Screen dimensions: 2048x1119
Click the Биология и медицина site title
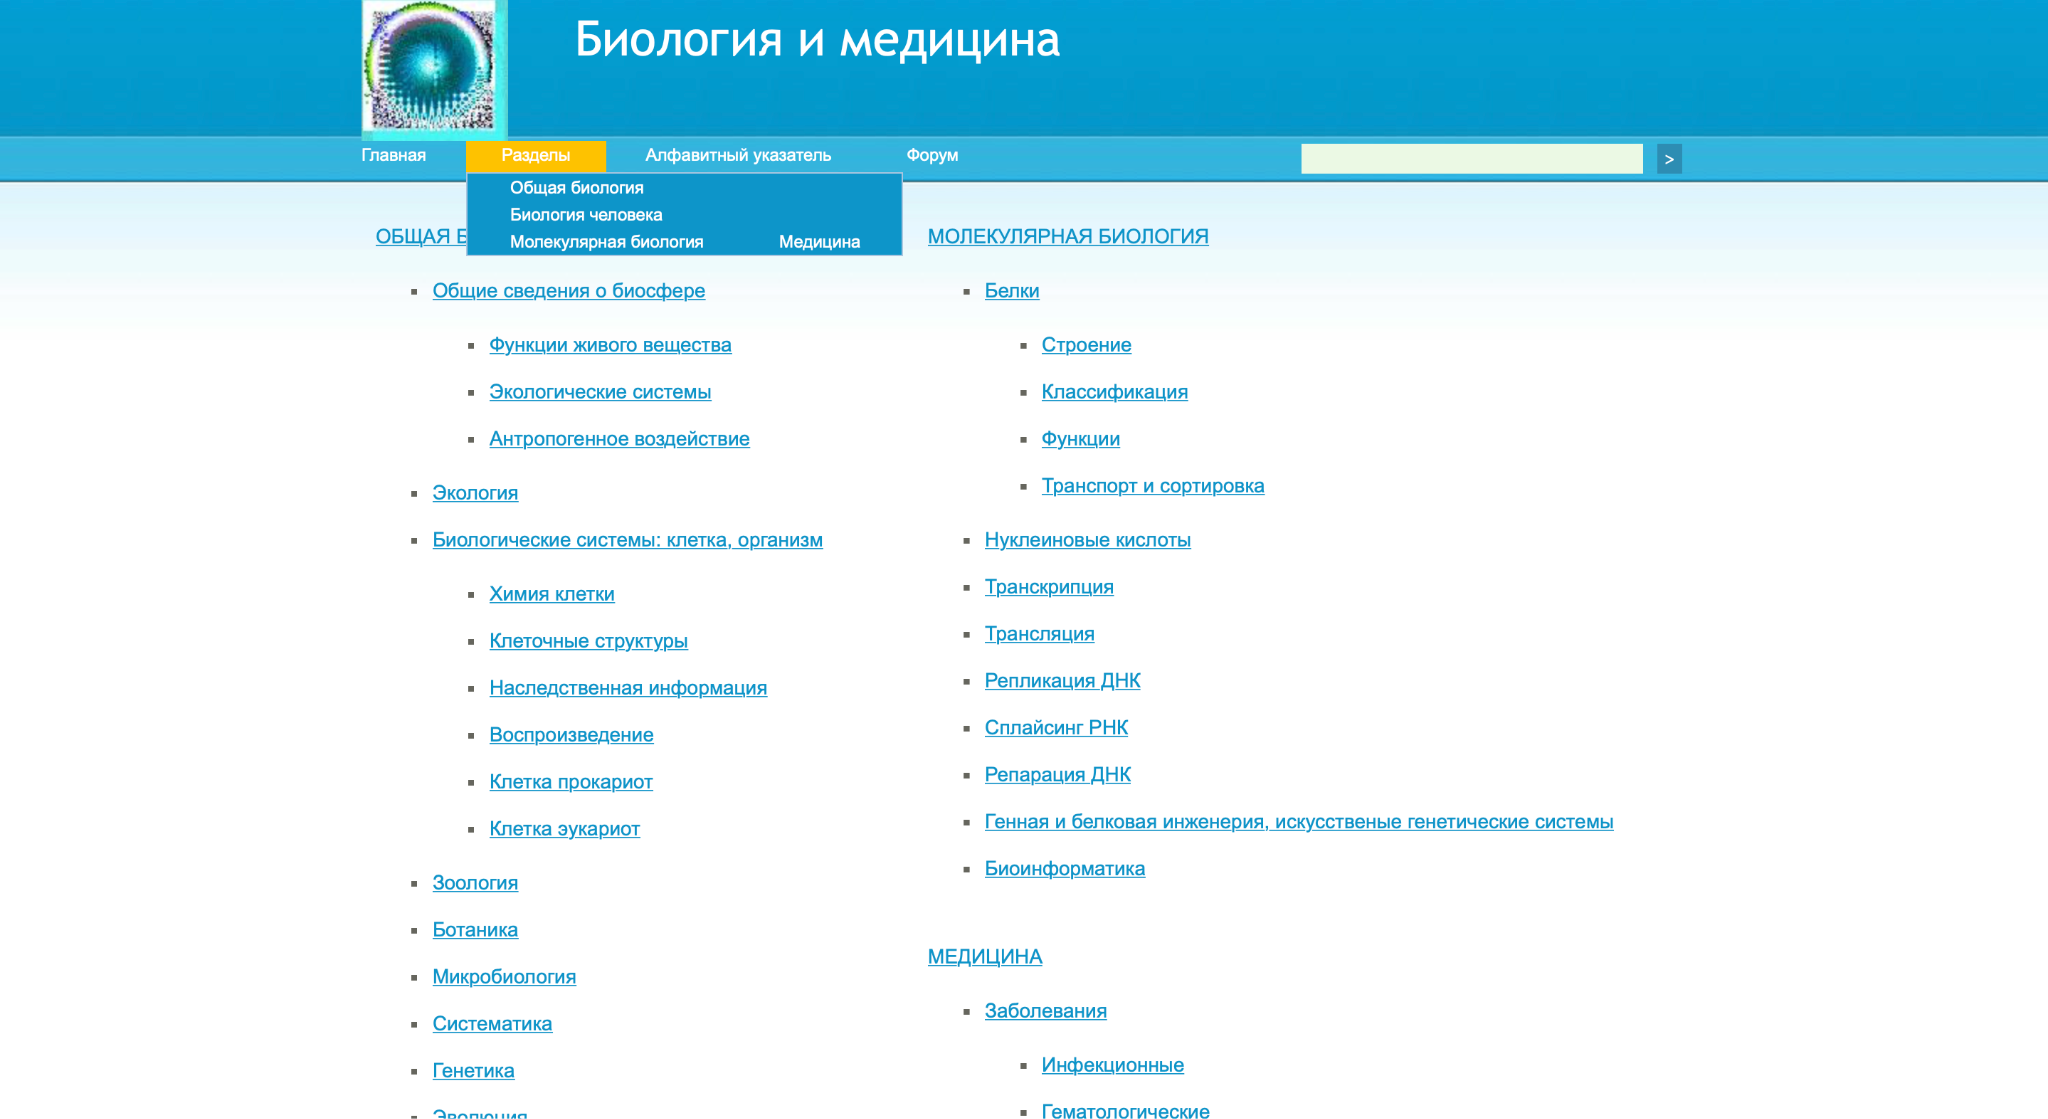pyautogui.click(x=817, y=40)
